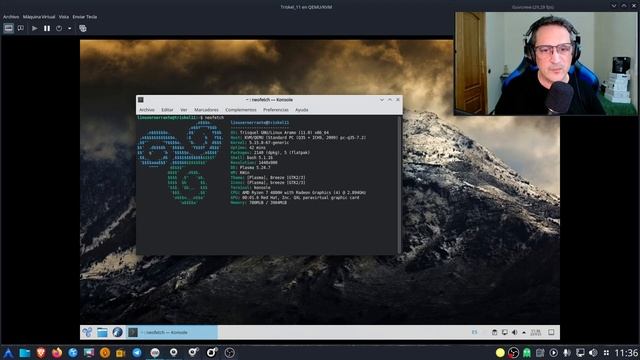
Task: Click the Run virtual machine play button
Action: coord(35,29)
